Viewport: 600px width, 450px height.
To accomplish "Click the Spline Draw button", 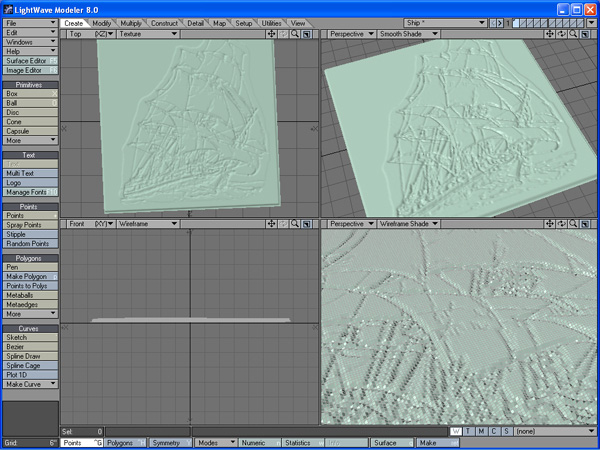I will point(30,356).
